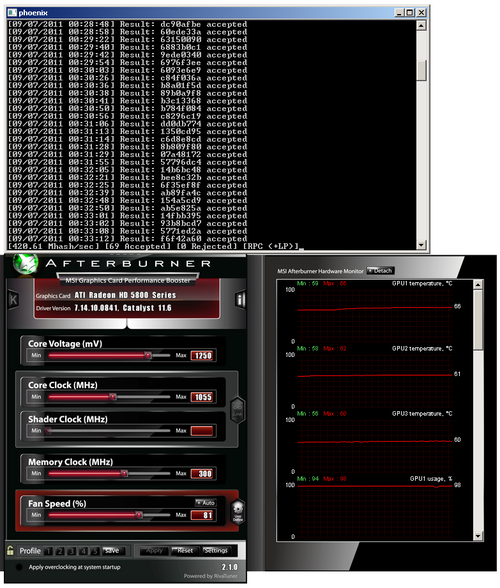Click the Save profile button
This screenshot has width=500, height=588.
coord(113,550)
